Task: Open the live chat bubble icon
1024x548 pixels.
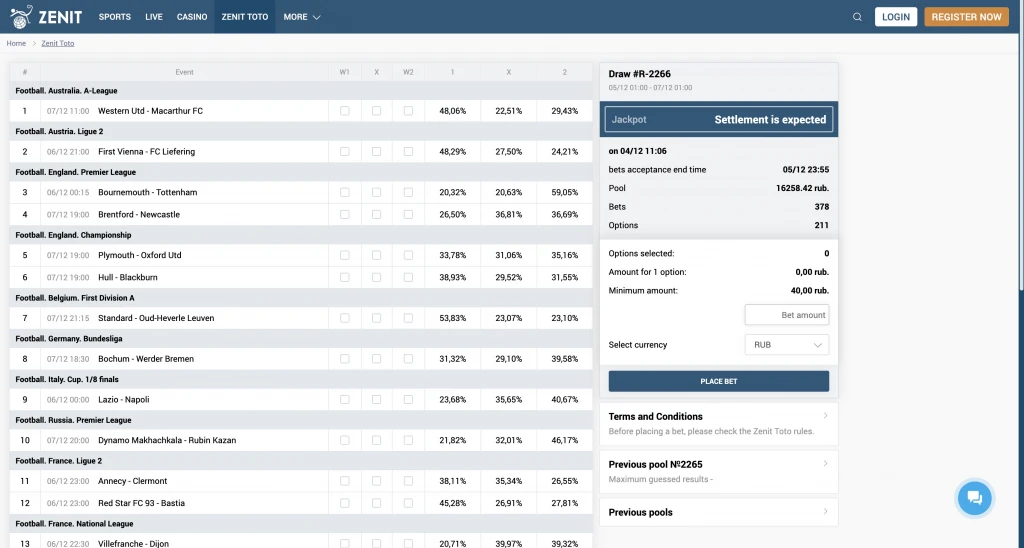Action: (974, 498)
